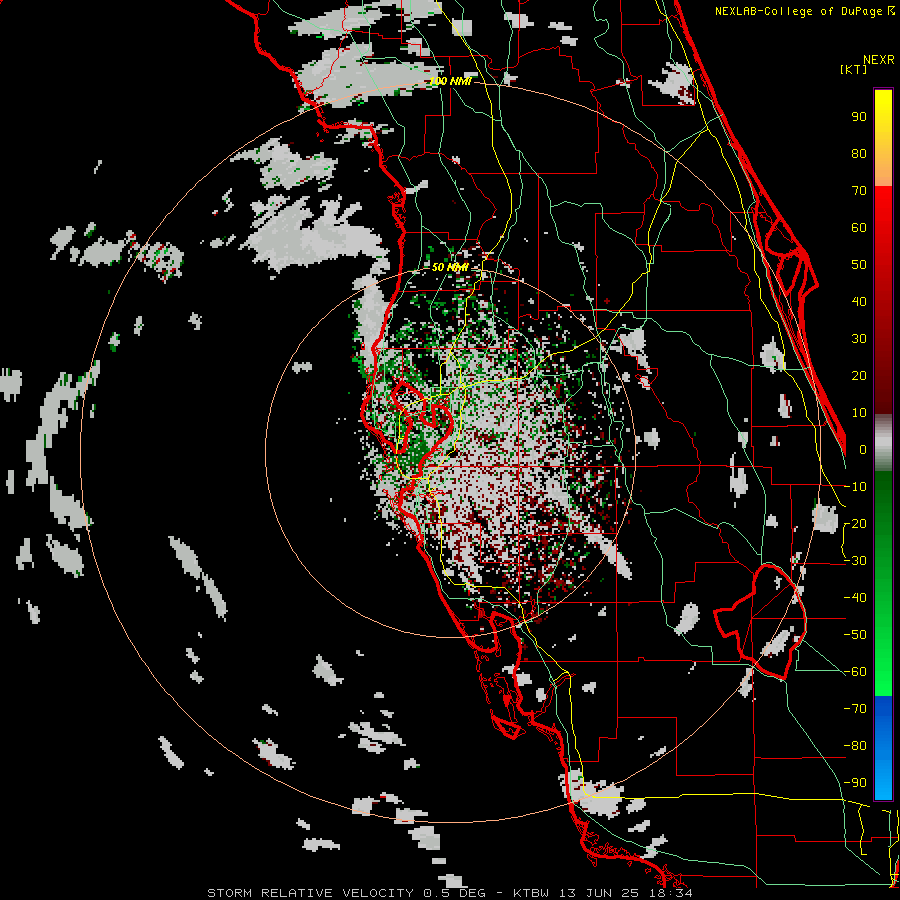Click the 10 value on velocity scale
The width and height of the screenshot is (900, 900).
click(x=859, y=413)
